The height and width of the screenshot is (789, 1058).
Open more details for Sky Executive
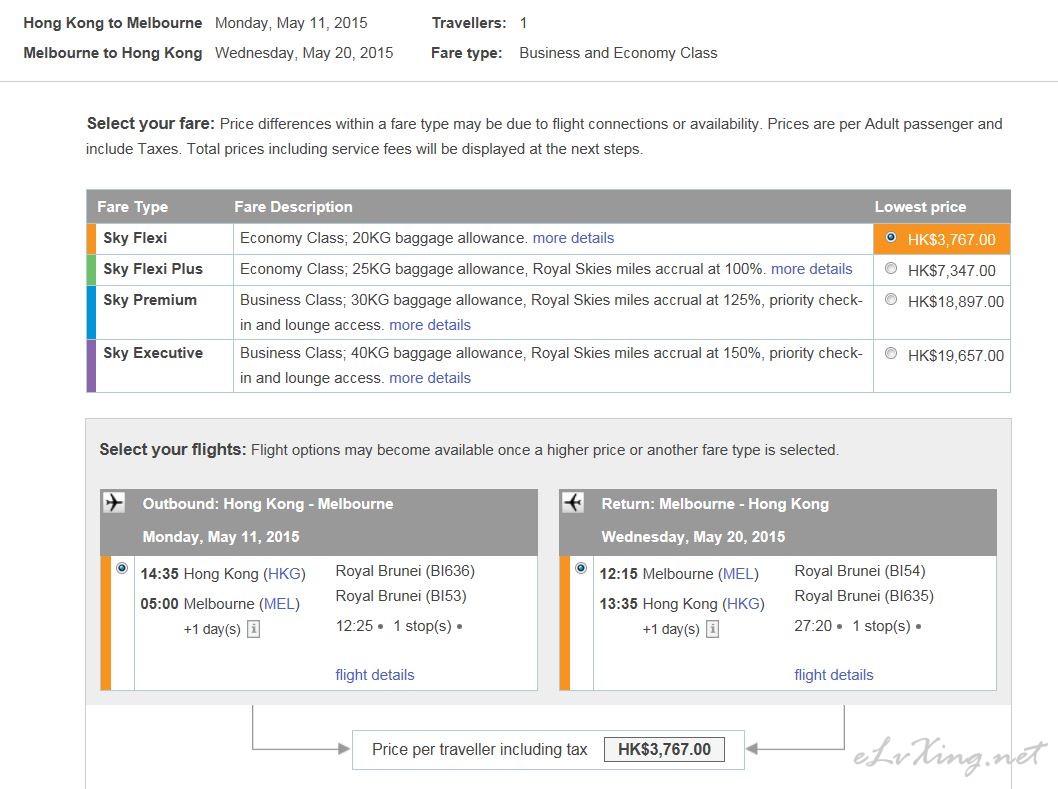[430, 378]
